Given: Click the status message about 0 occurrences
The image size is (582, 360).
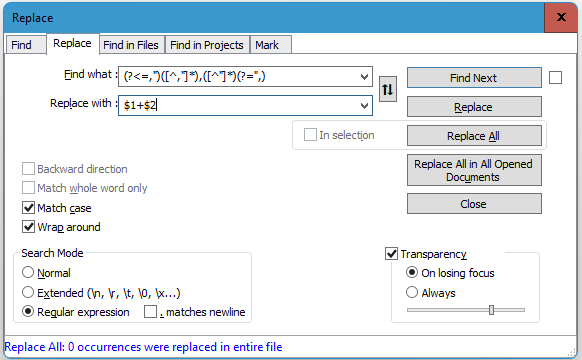Looking at the screenshot, I should pyautogui.click(x=143, y=347).
